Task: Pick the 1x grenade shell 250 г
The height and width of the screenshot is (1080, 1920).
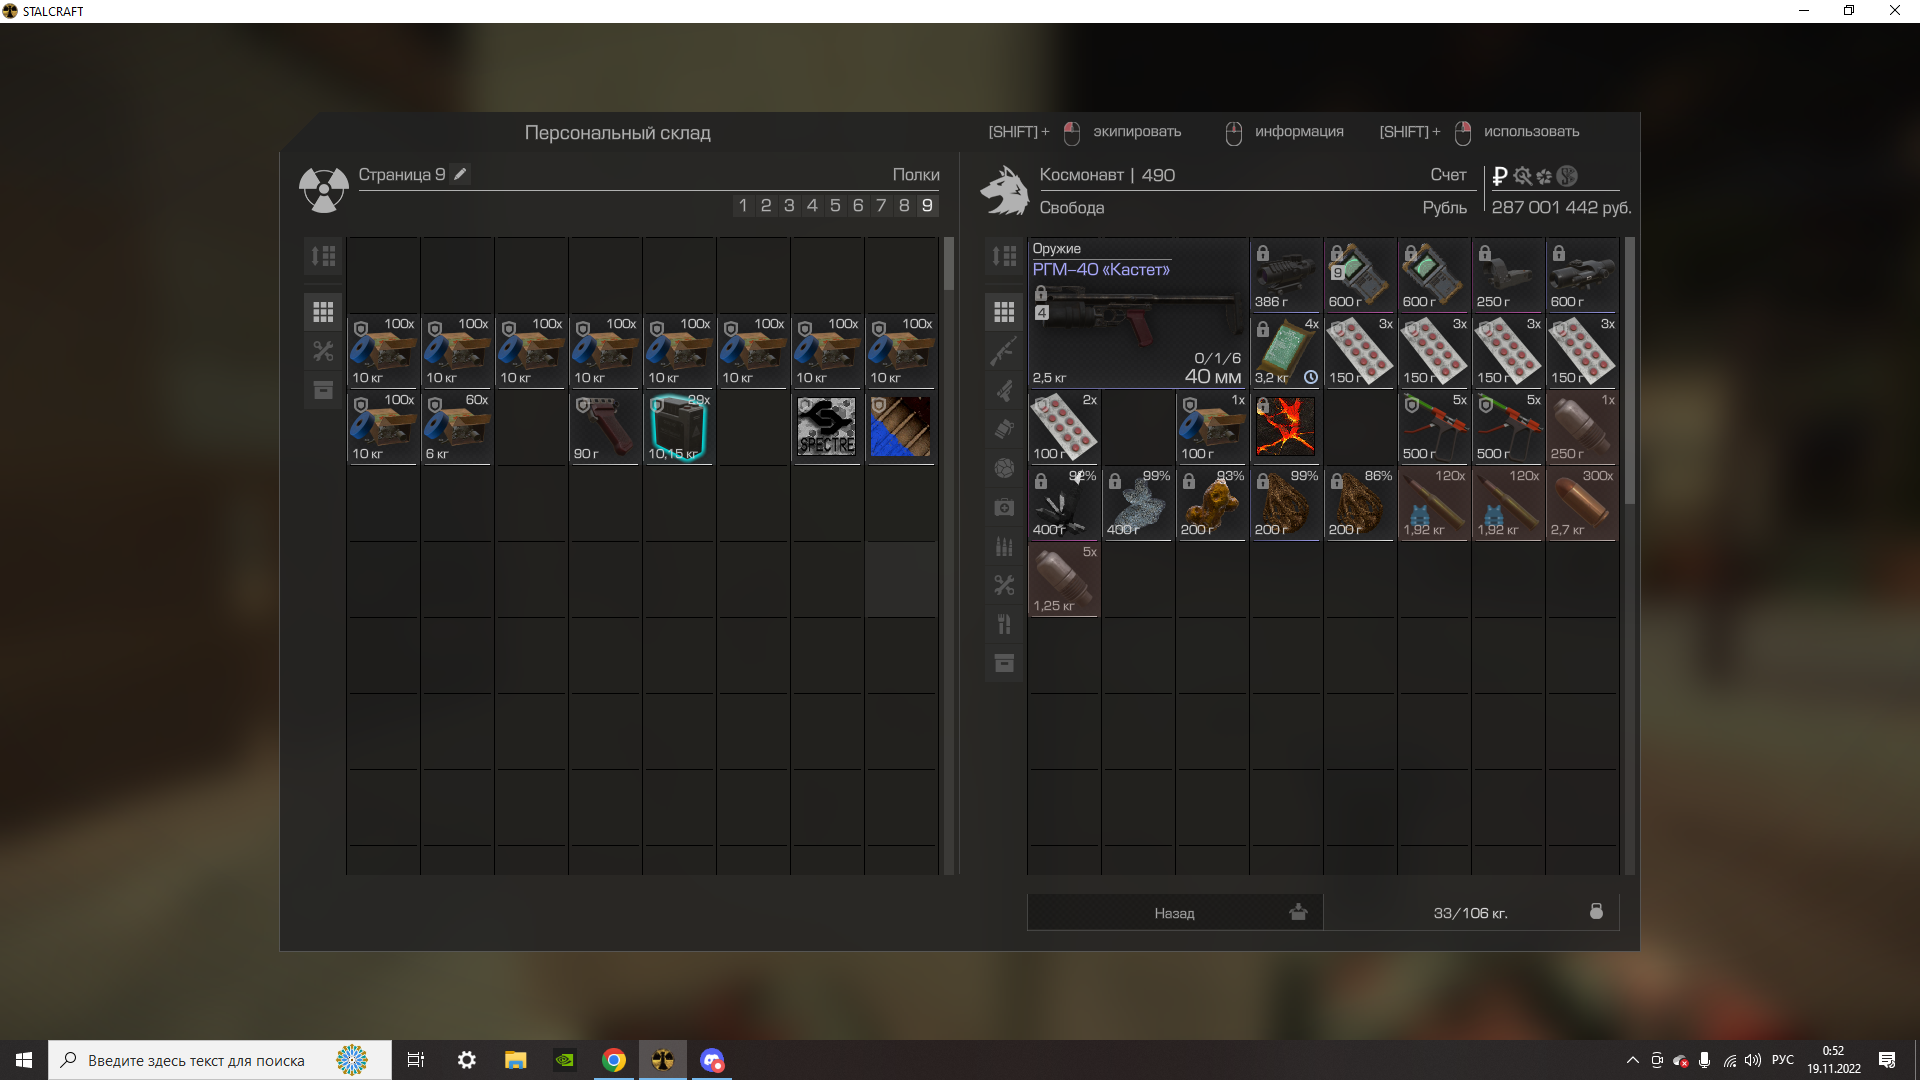Action: coord(1582,427)
